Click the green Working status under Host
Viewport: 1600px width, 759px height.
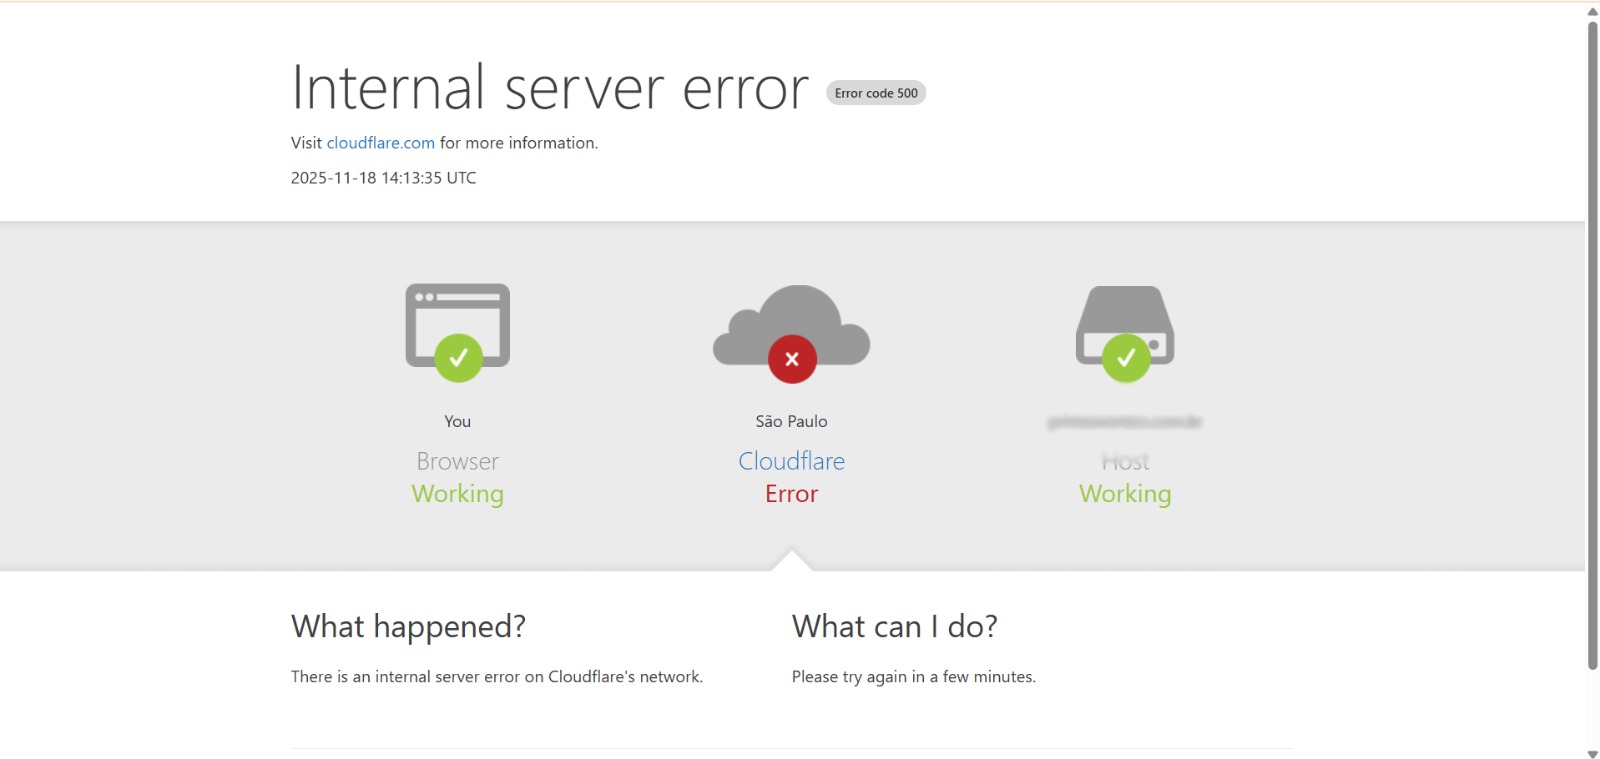click(x=1125, y=494)
